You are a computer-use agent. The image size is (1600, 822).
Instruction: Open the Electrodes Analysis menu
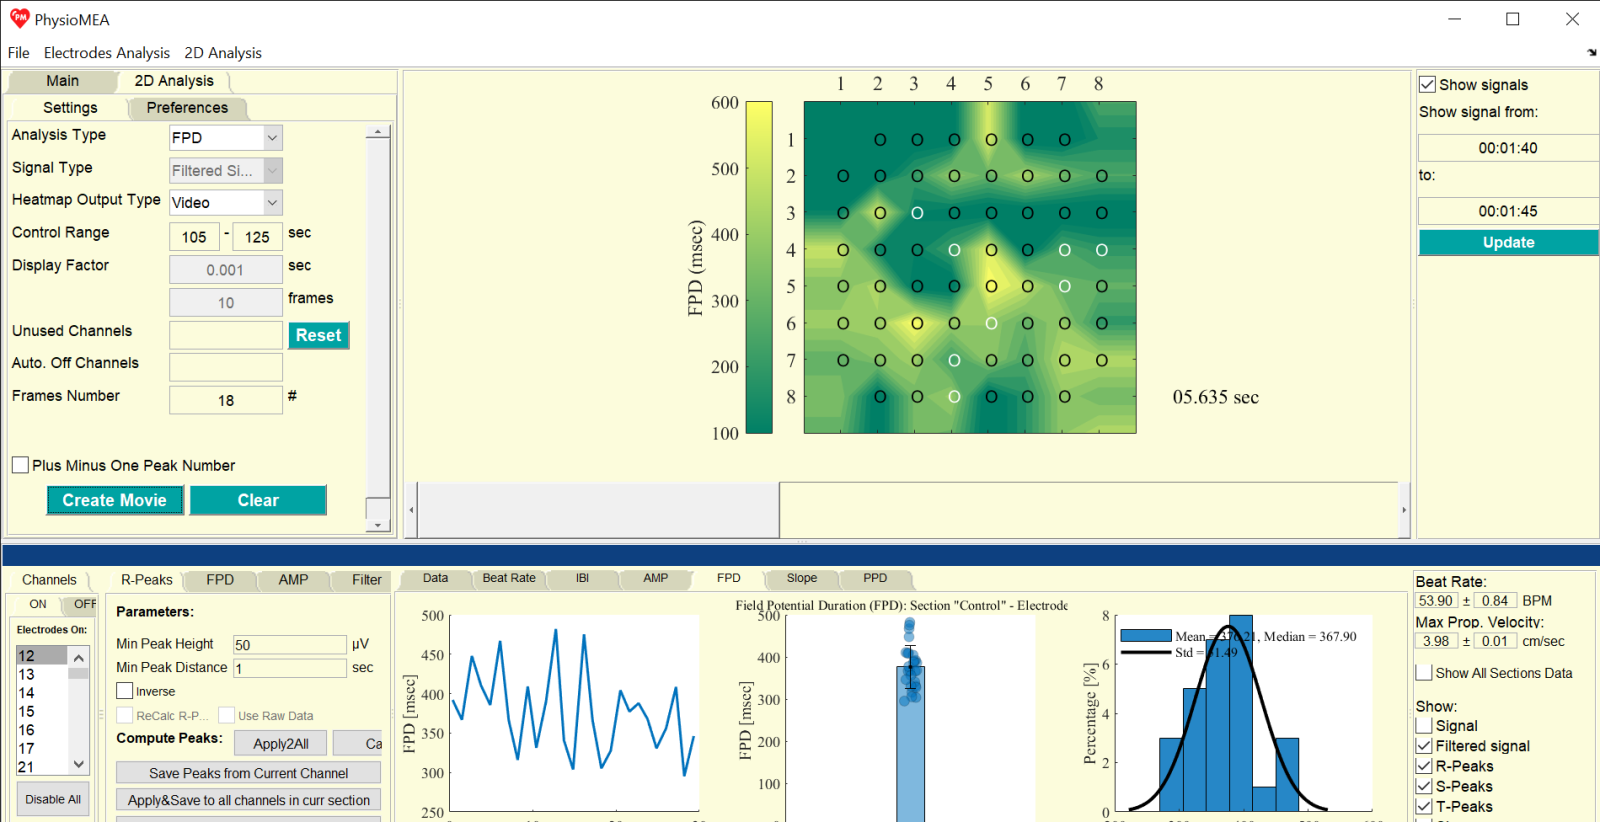(106, 53)
